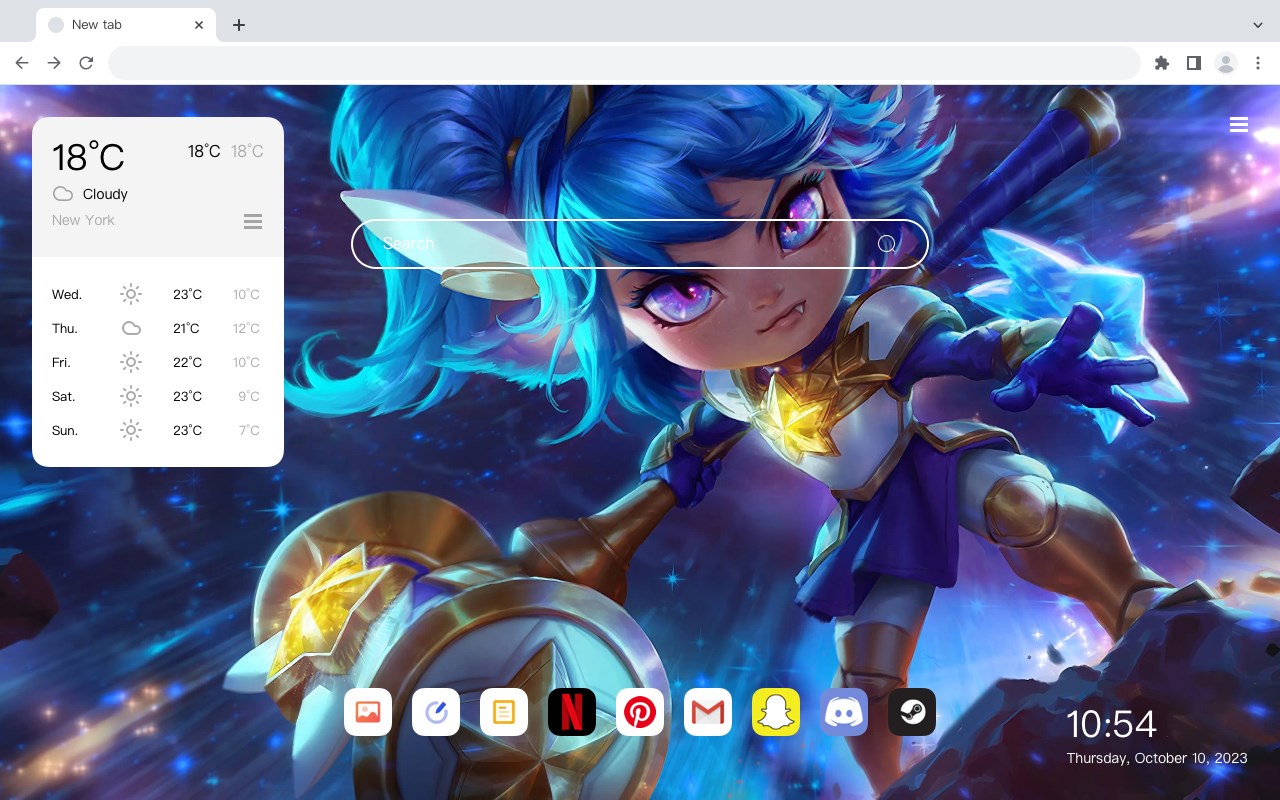Reload the current page

[86, 63]
